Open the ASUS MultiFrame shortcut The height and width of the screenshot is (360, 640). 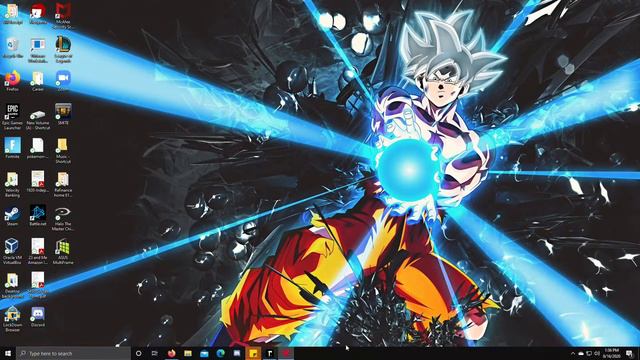pyautogui.click(x=63, y=251)
